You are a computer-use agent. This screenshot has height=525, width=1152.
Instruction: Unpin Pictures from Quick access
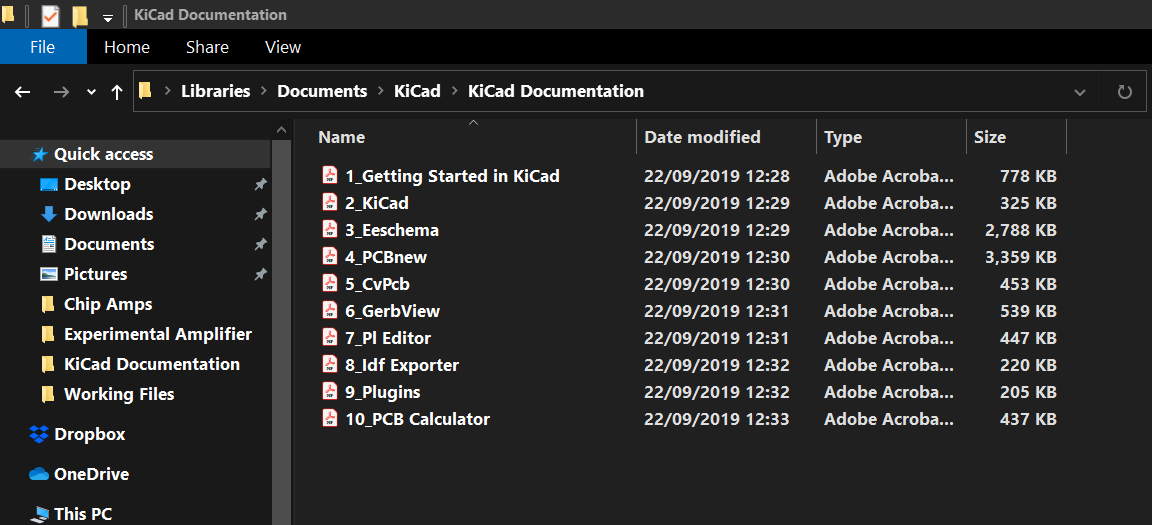click(260, 275)
